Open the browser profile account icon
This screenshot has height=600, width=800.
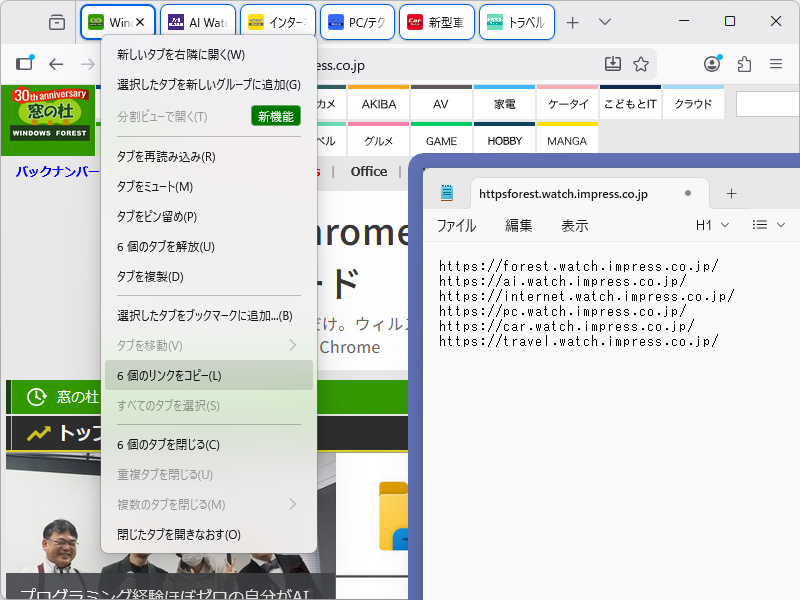pyautogui.click(x=711, y=63)
